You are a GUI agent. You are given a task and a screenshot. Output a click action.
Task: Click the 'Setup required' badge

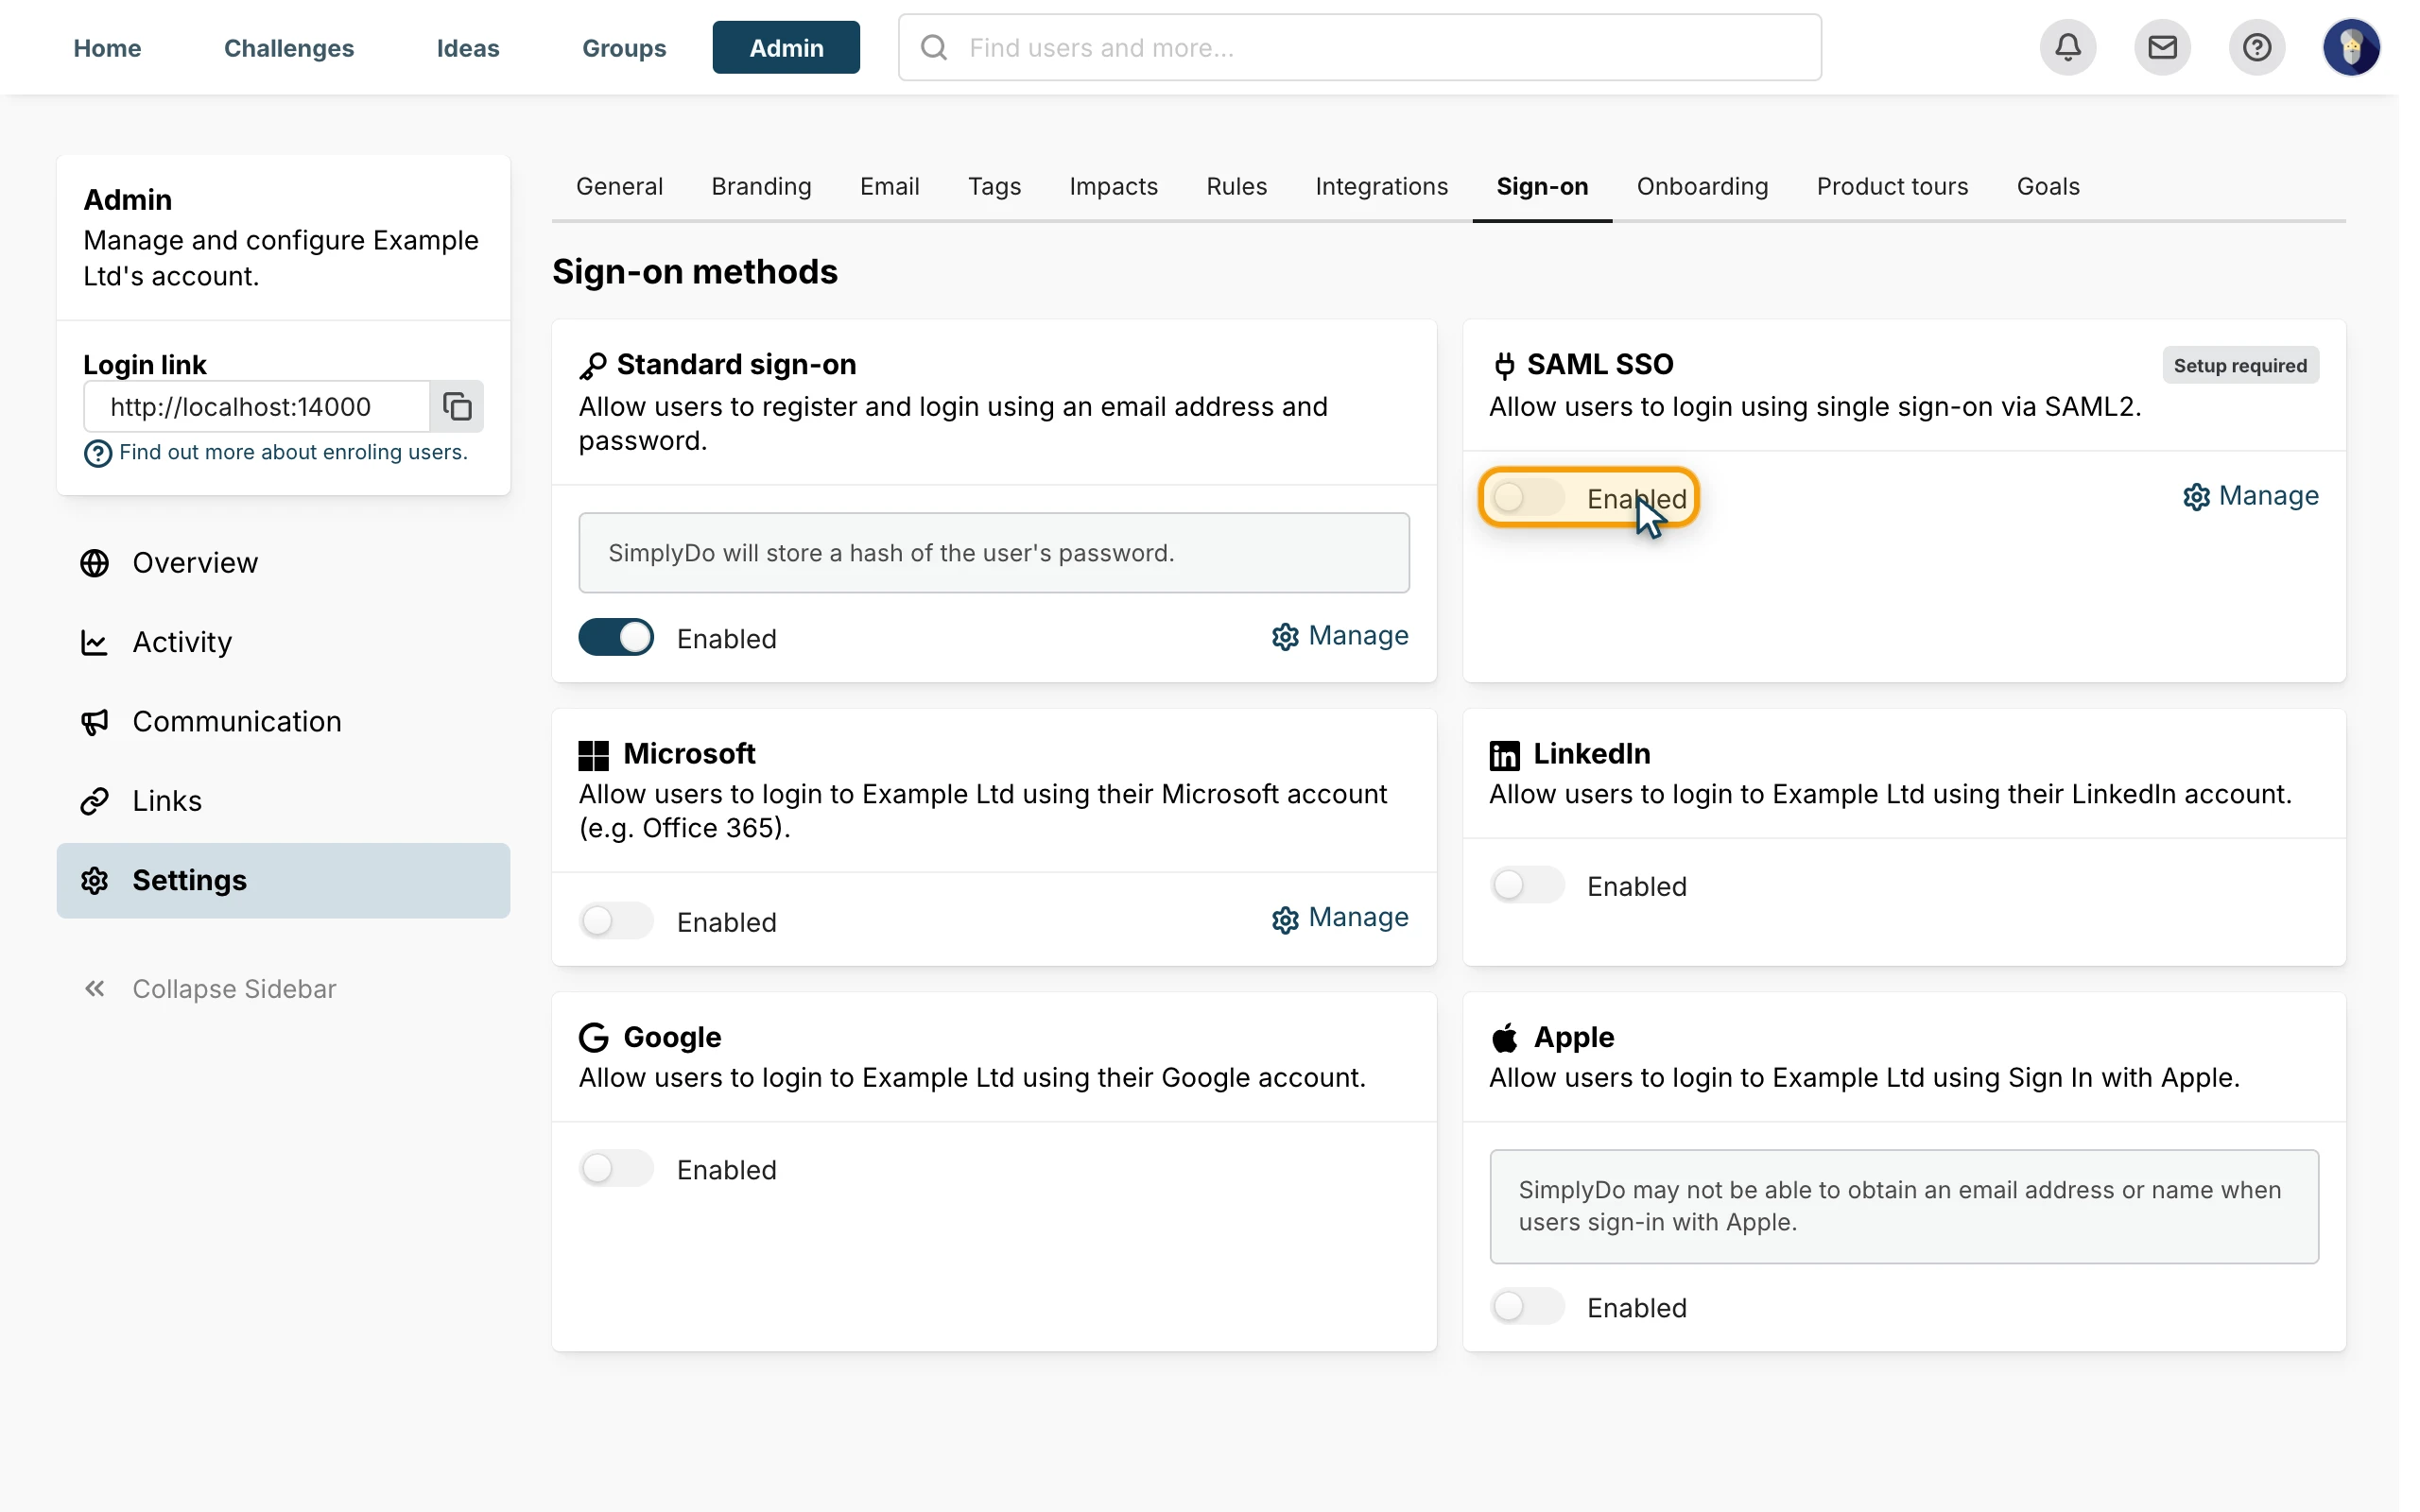2240,365
